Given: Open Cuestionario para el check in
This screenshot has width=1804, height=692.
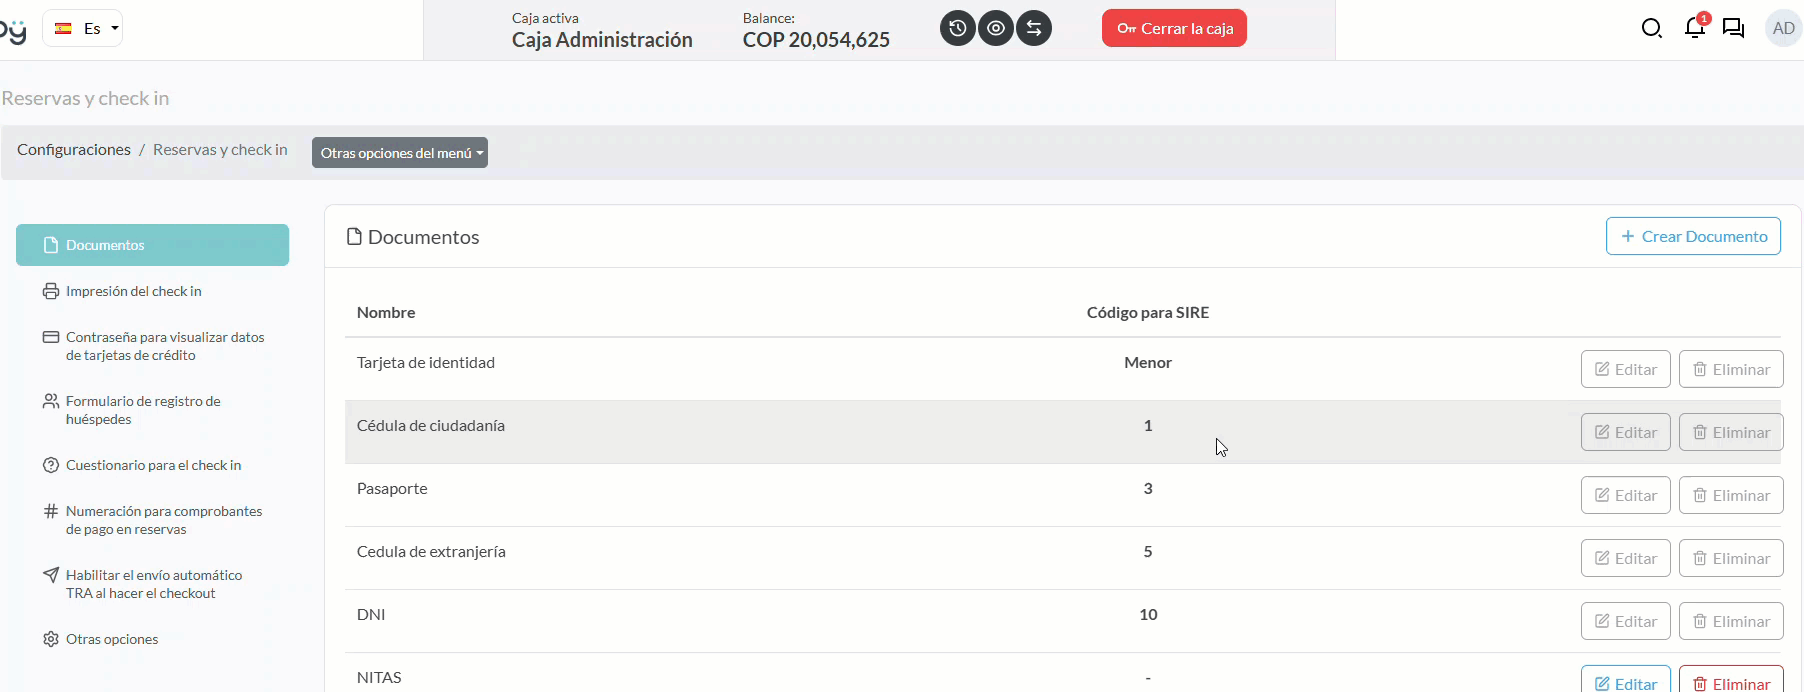Looking at the screenshot, I should [152, 465].
